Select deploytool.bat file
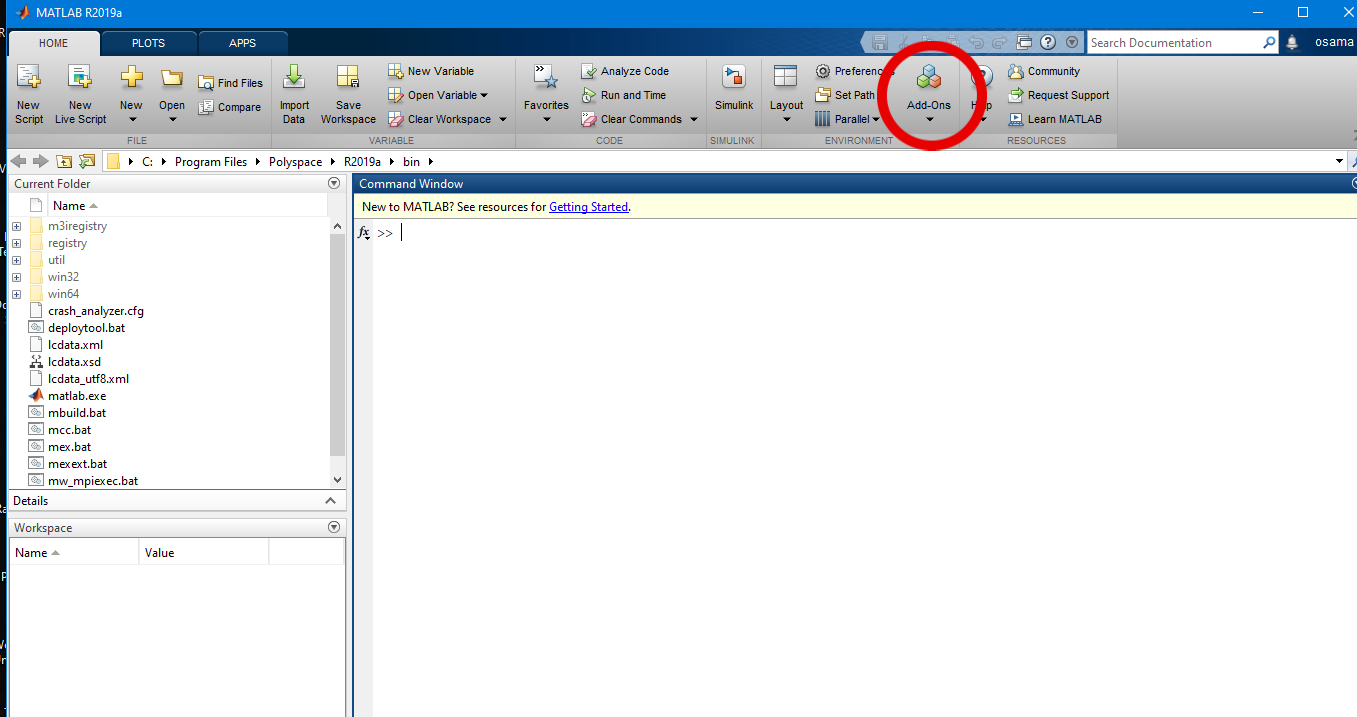The width and height of the screenshot is (1357, 717). pos(86,328)
